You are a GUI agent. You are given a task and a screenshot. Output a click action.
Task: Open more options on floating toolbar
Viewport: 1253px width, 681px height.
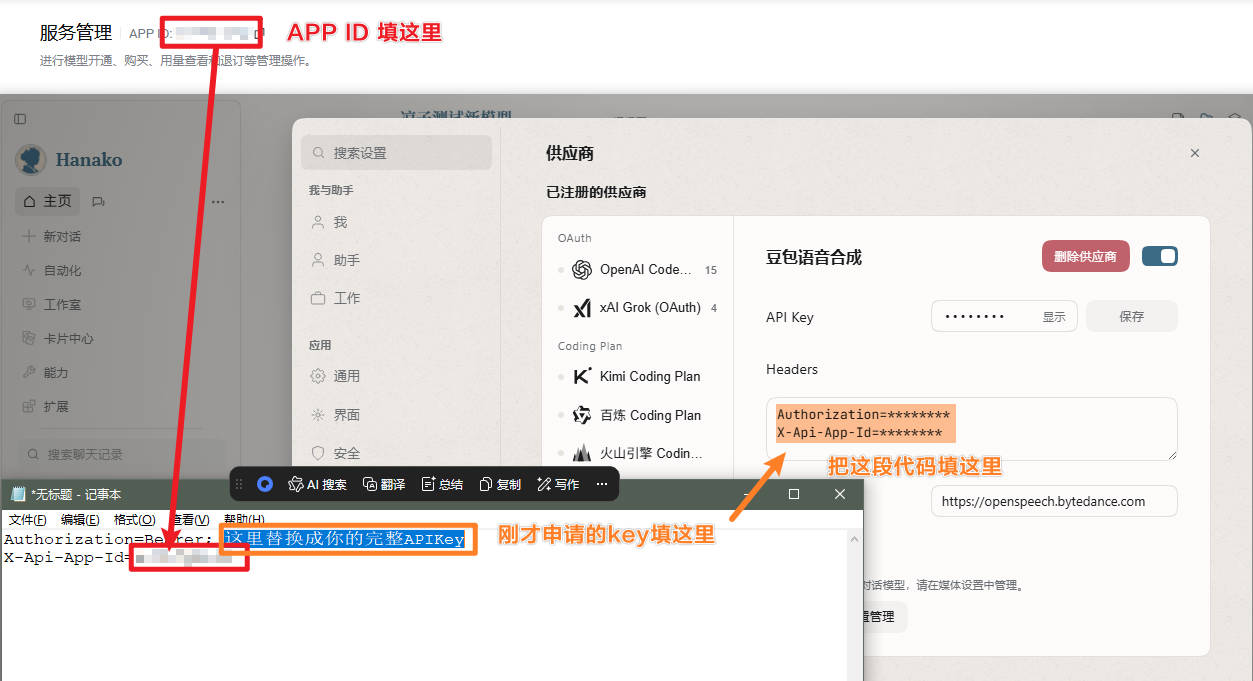[x=602, y=484]
